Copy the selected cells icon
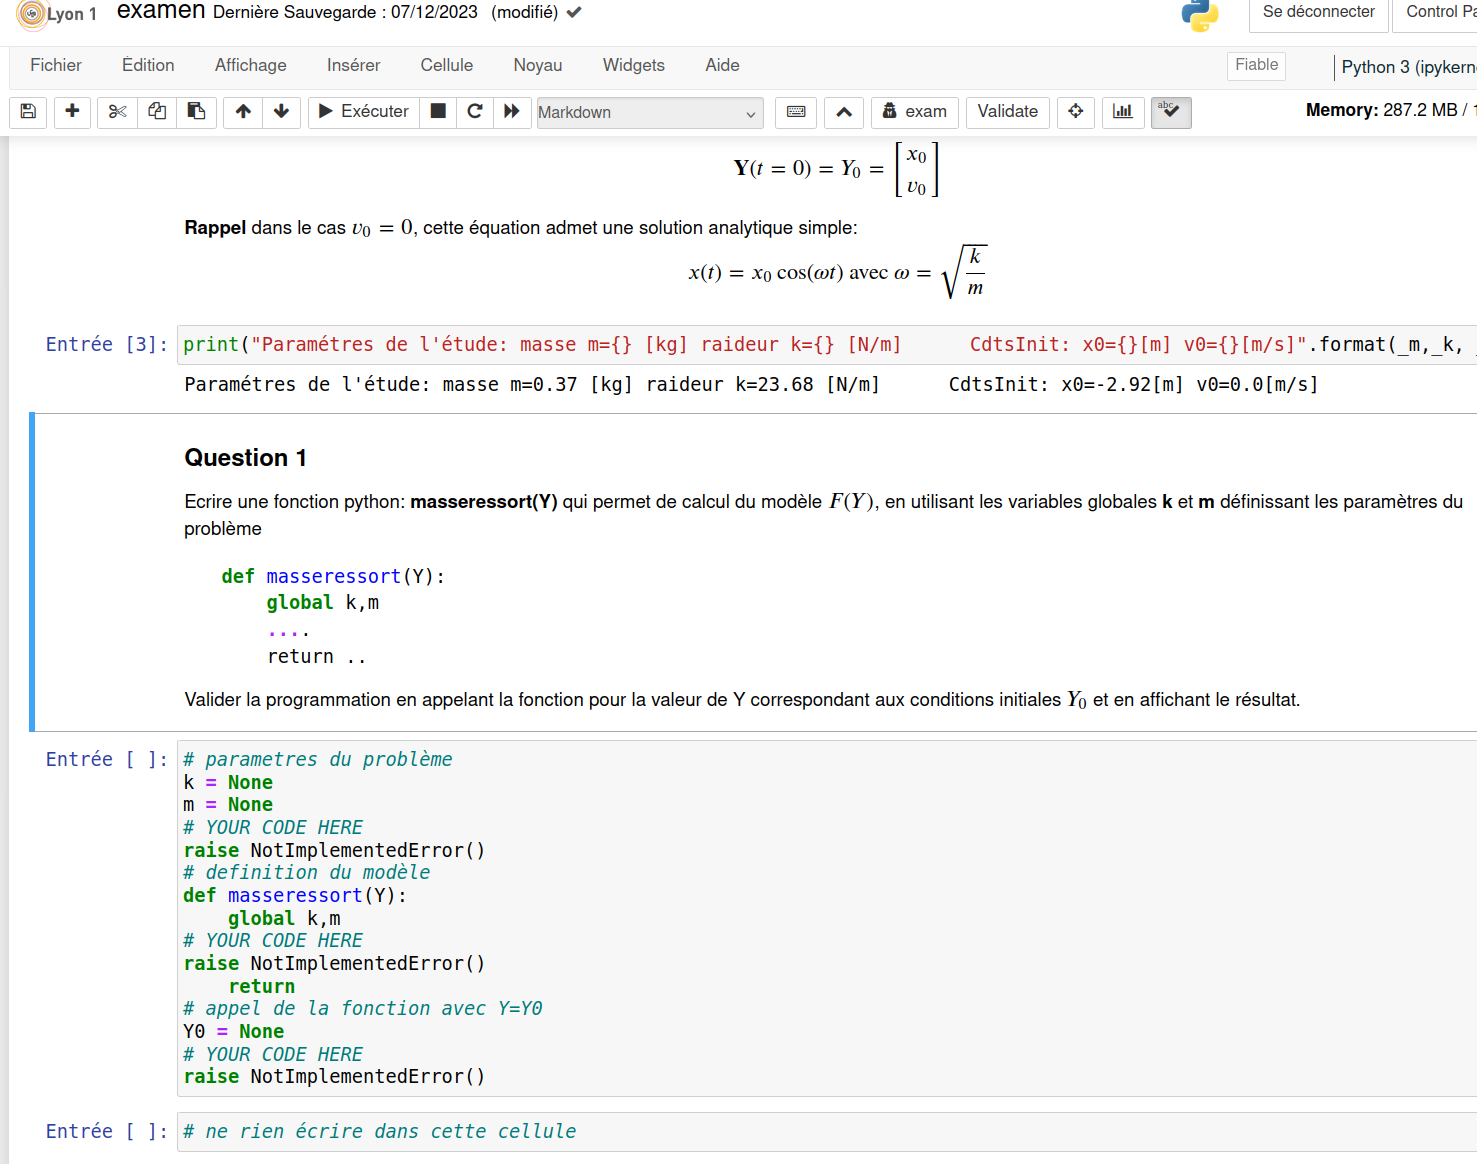 157,112
